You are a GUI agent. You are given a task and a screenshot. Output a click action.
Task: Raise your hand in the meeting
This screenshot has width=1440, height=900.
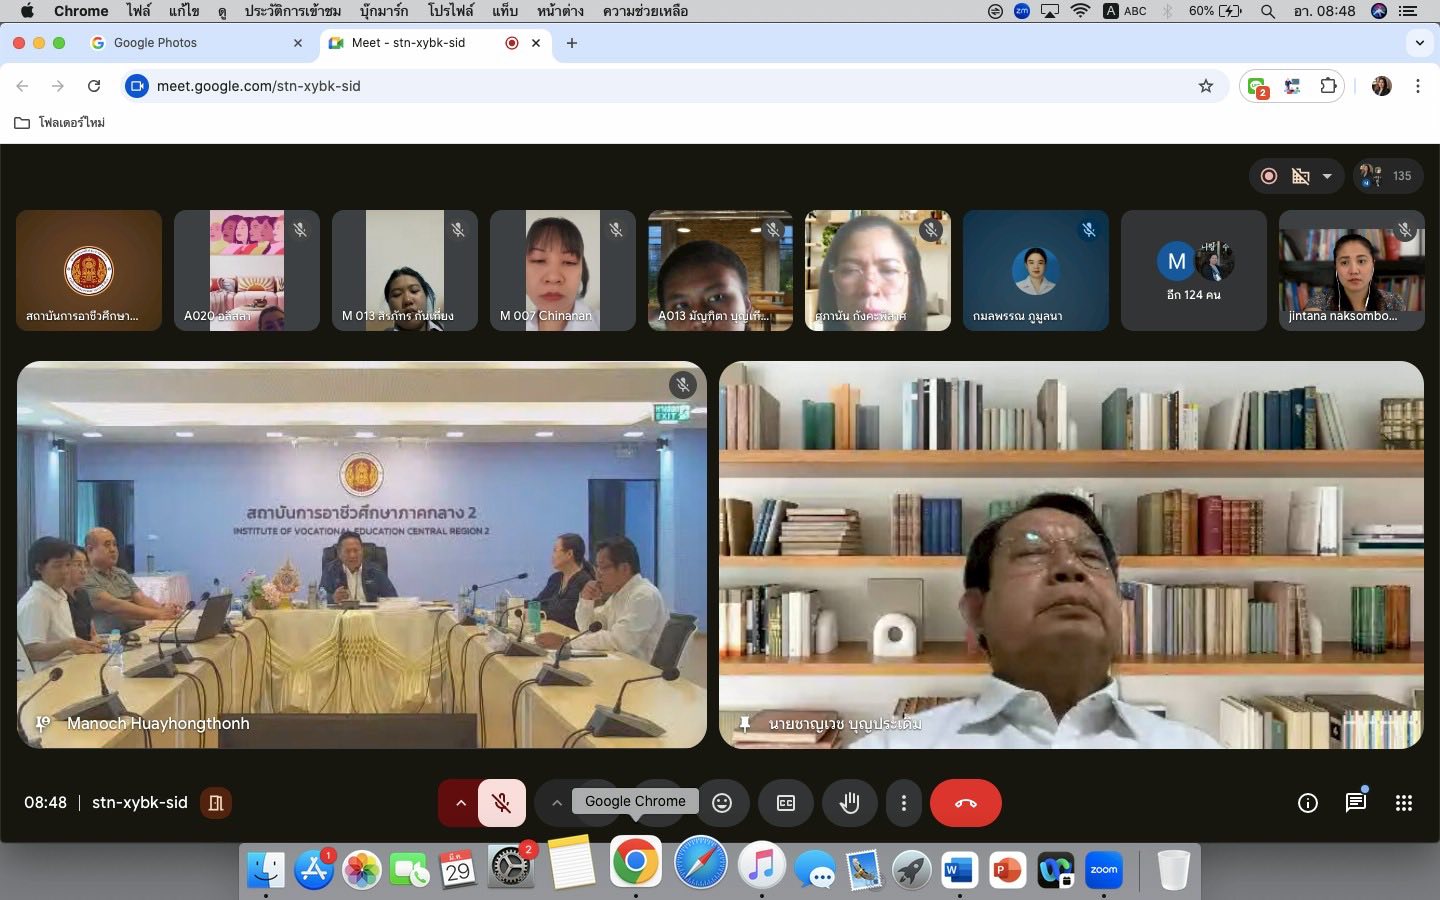(x=850, y=803)
